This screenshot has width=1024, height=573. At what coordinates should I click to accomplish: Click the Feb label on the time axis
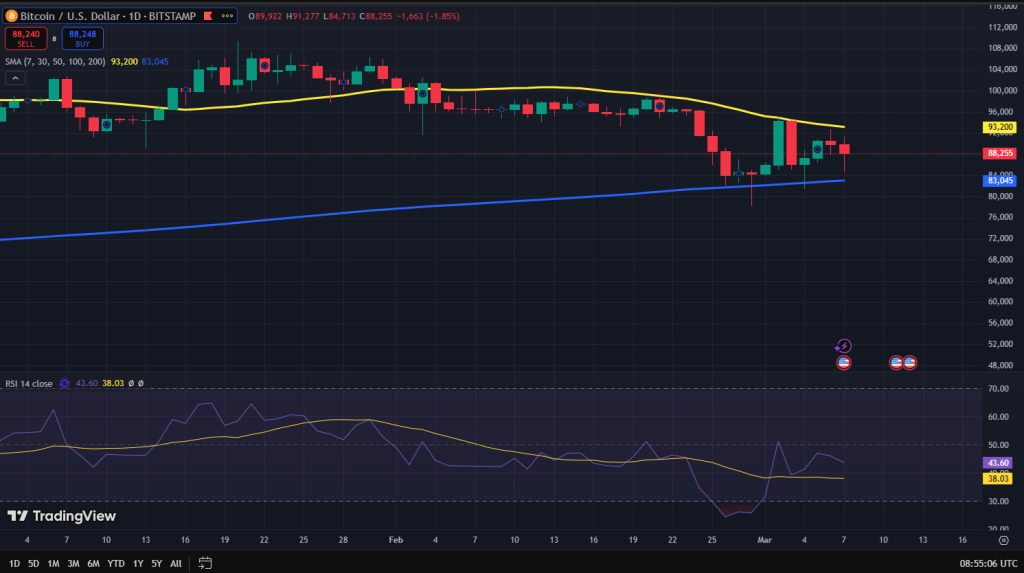coord(396,540)
